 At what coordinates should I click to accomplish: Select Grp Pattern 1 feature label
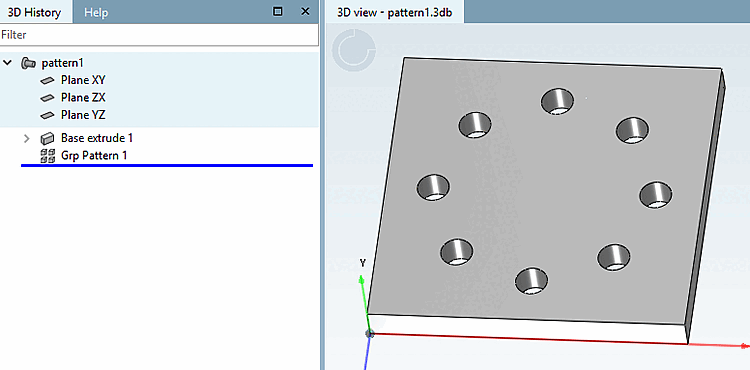click(x=94, y=155)
